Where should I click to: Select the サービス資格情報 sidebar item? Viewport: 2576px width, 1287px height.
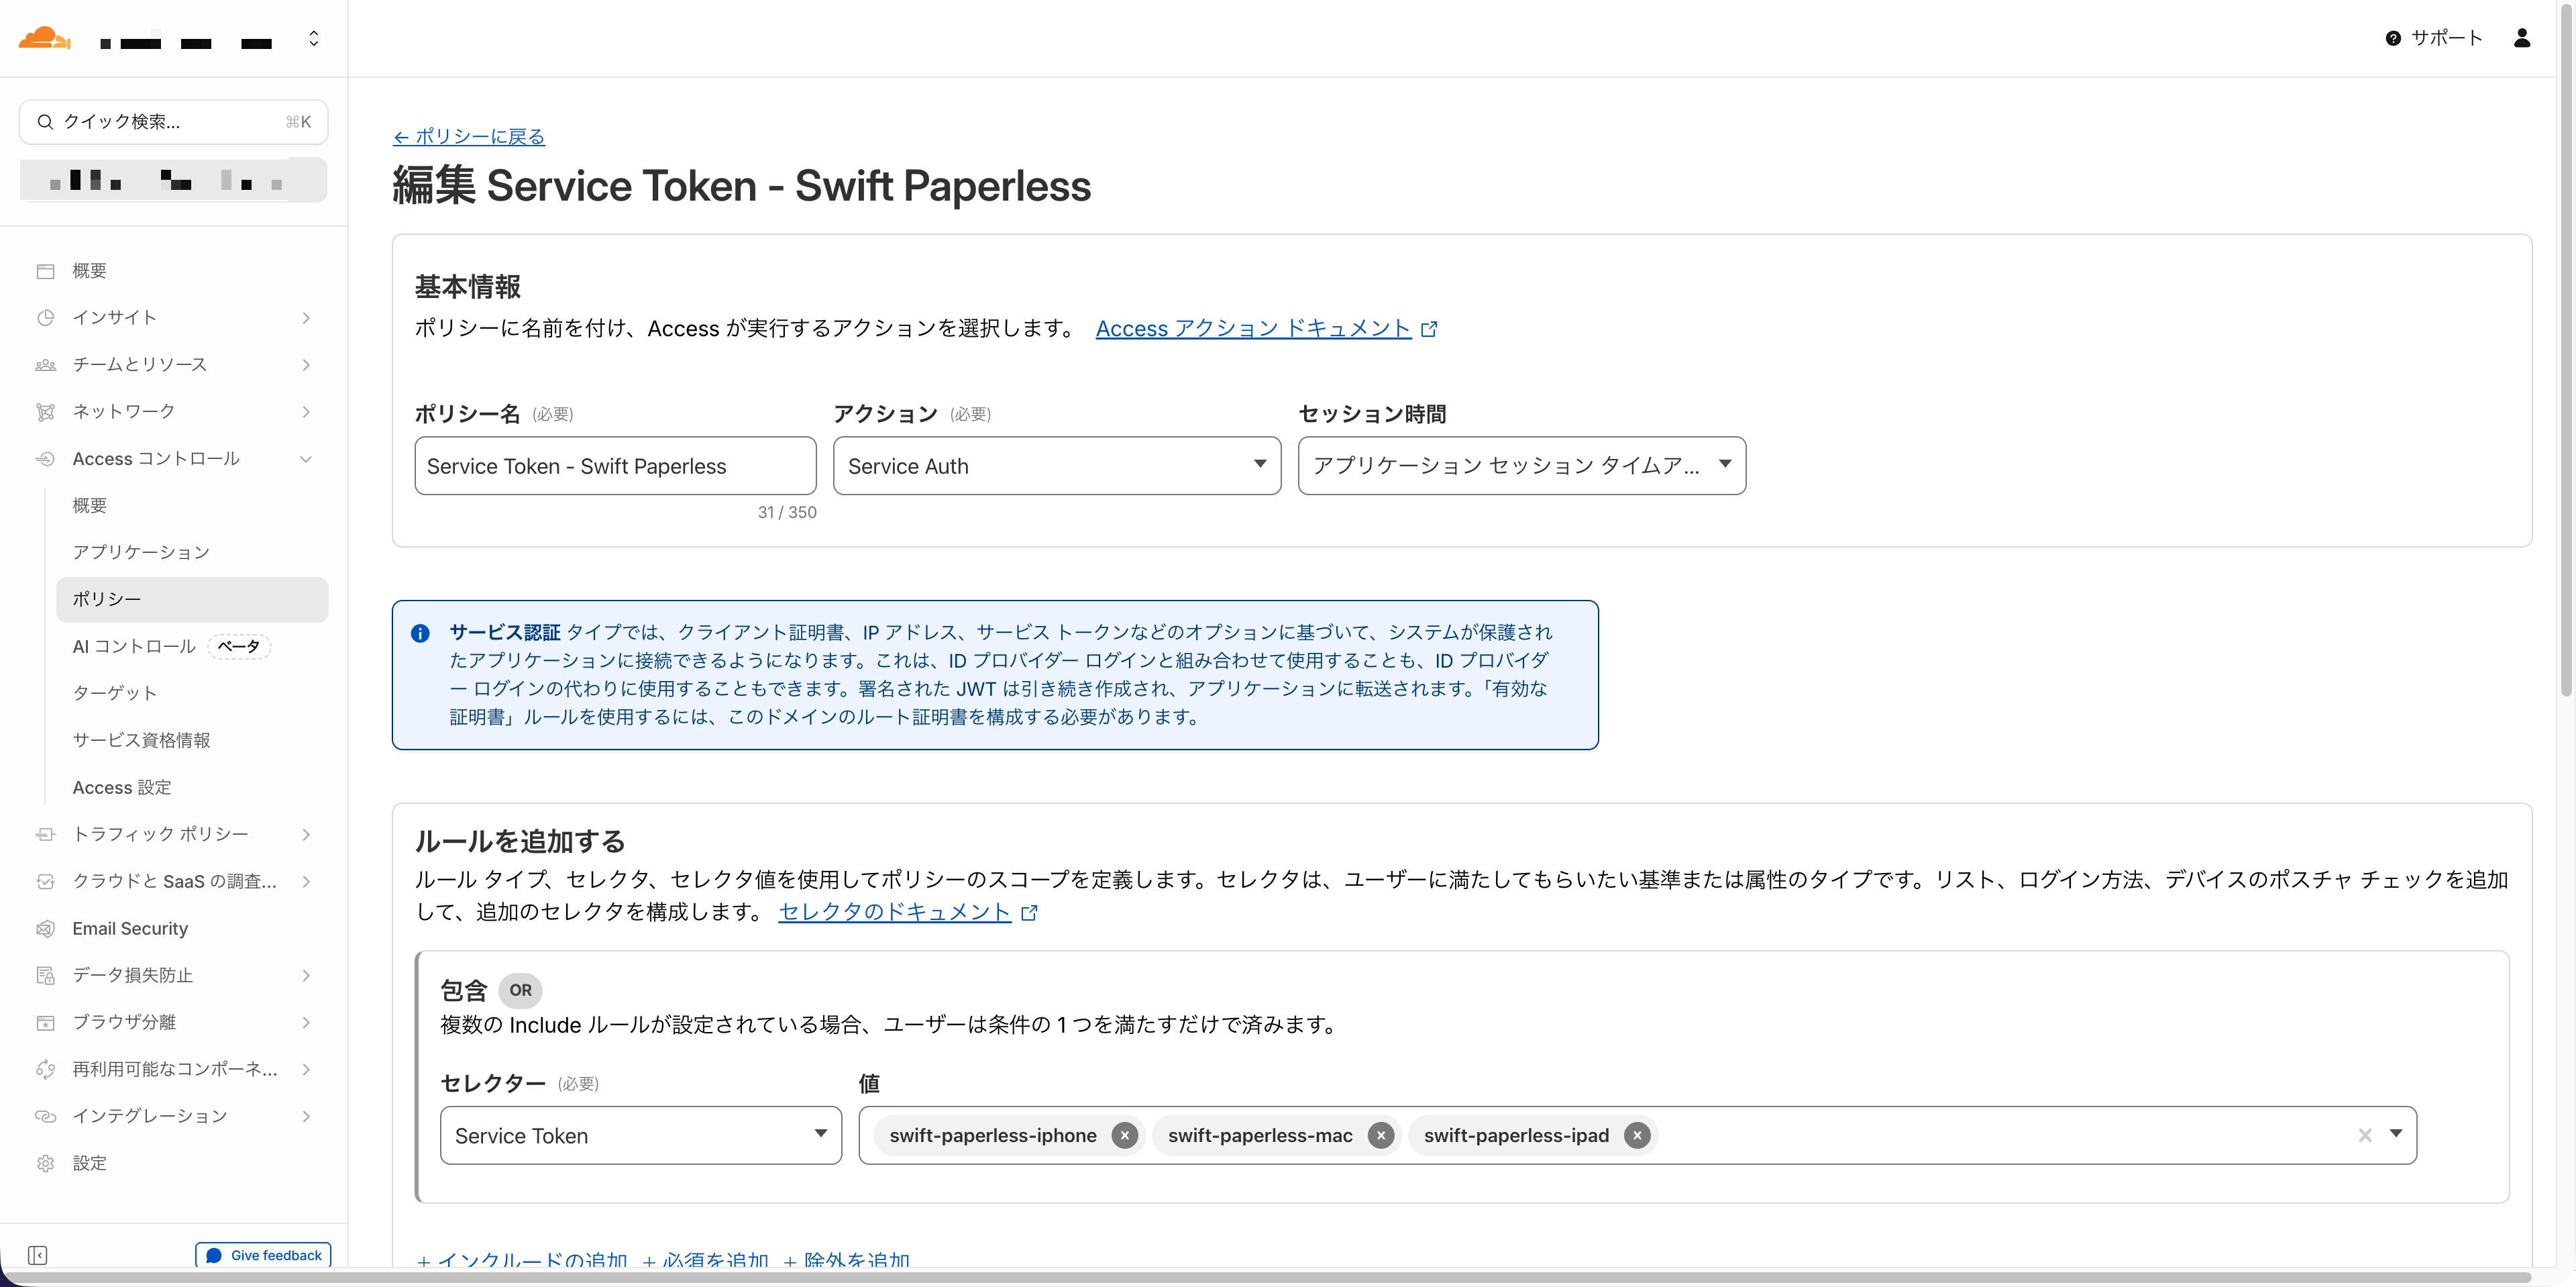click(x=141, y=740)
